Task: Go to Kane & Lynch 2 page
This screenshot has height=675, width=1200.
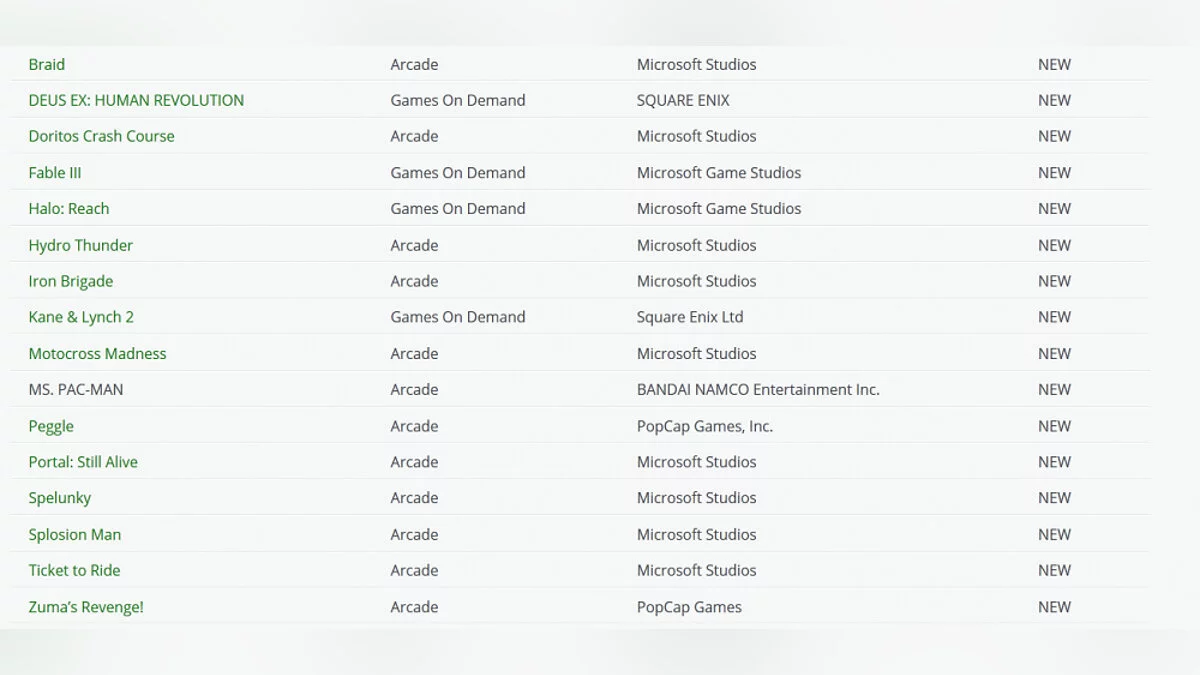Action: pyautogui.click(x=81, y=317)
